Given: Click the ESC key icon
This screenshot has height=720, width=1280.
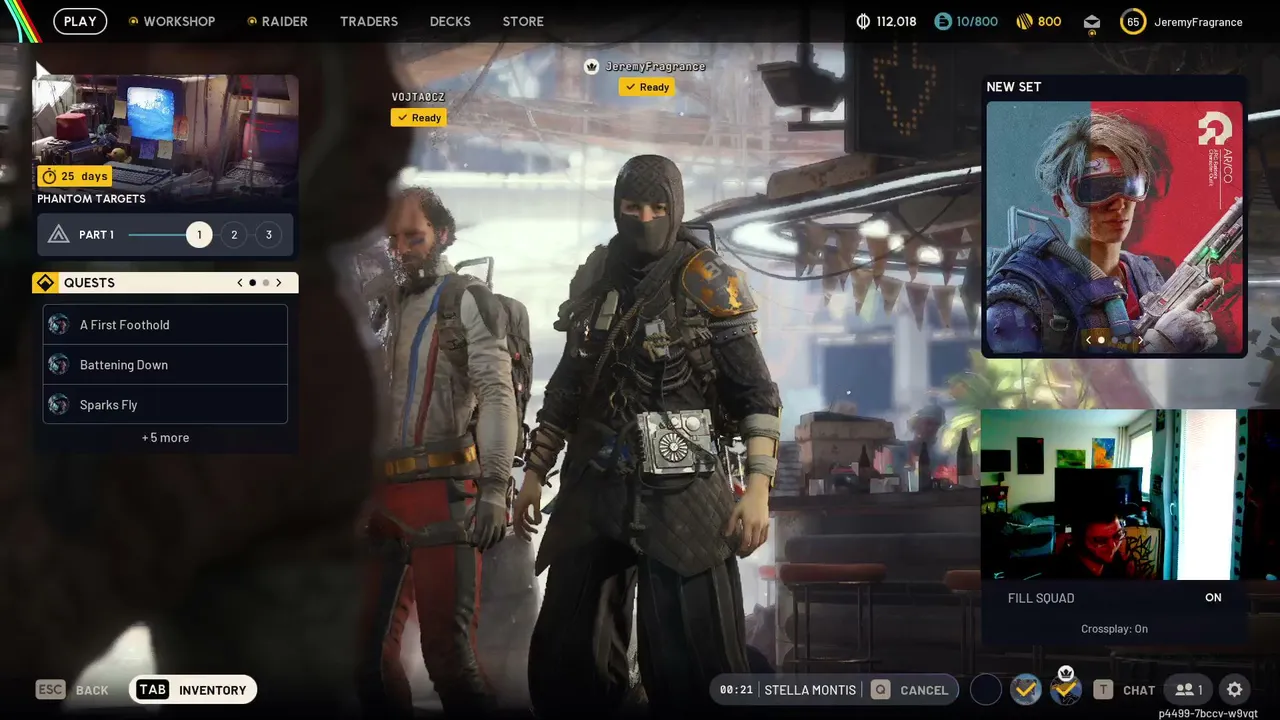Looking at the screenshot, I should point(50,689).
